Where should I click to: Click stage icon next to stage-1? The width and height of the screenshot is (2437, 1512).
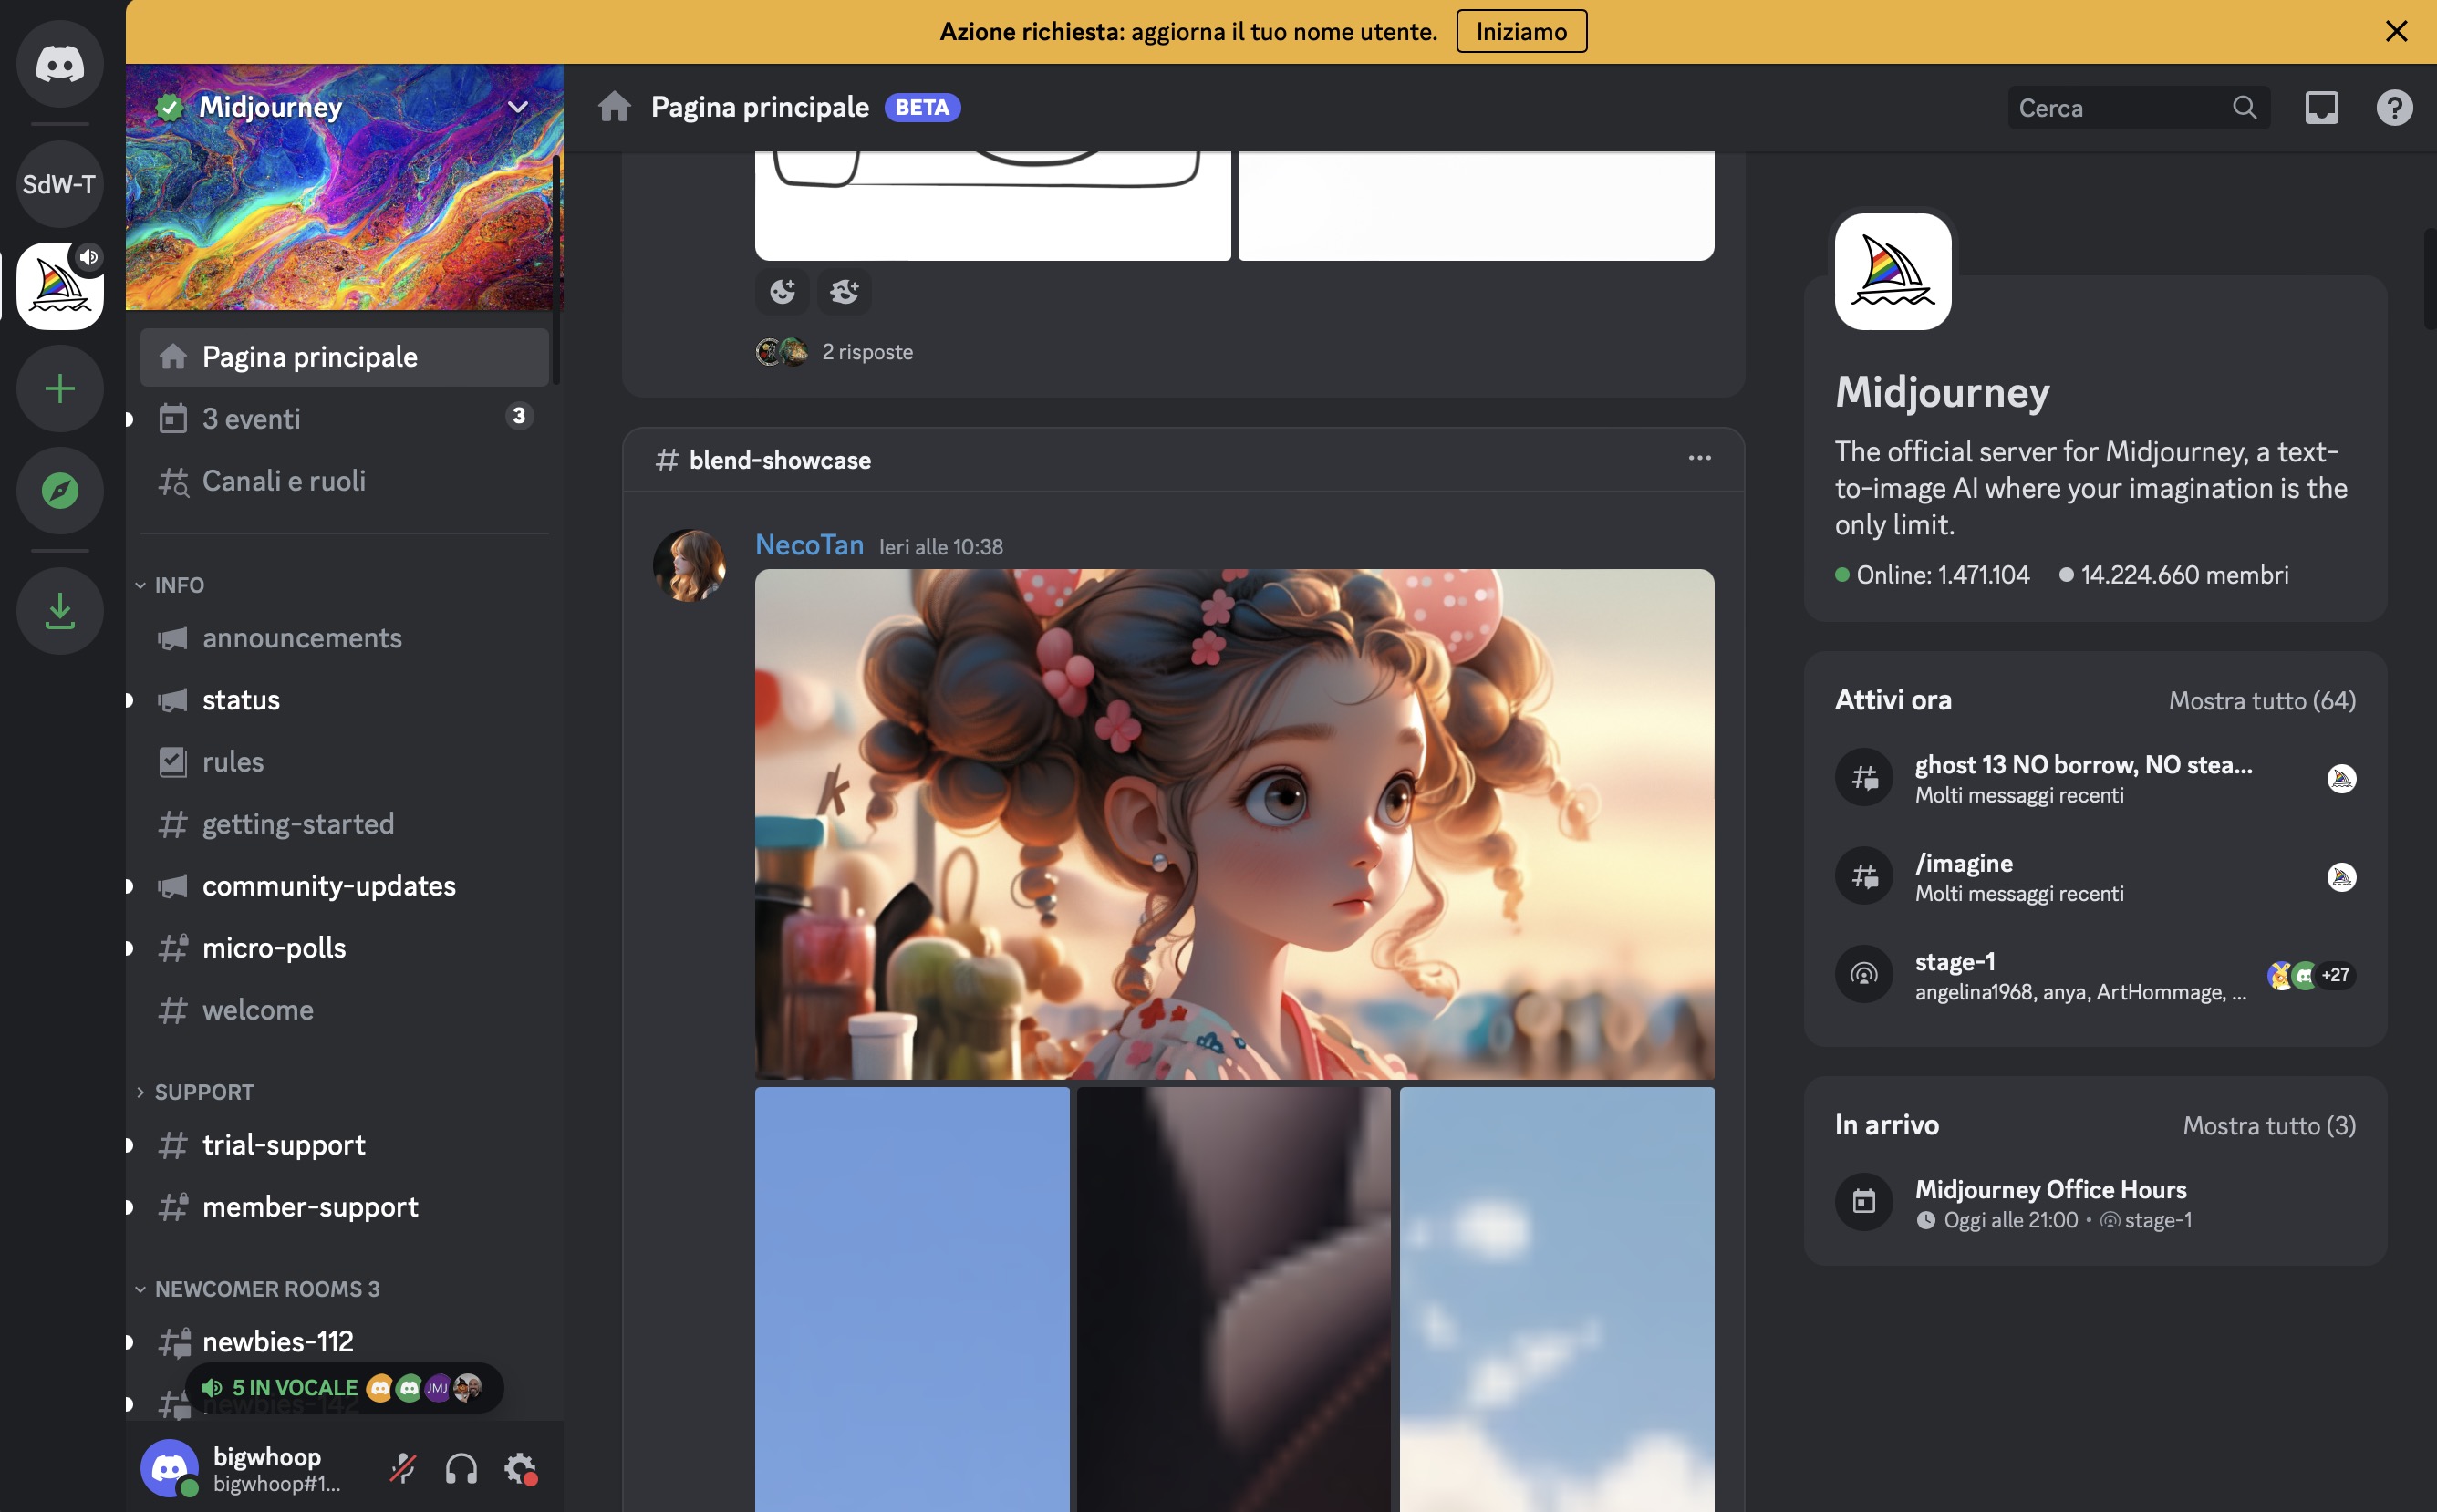[1864, 973]
